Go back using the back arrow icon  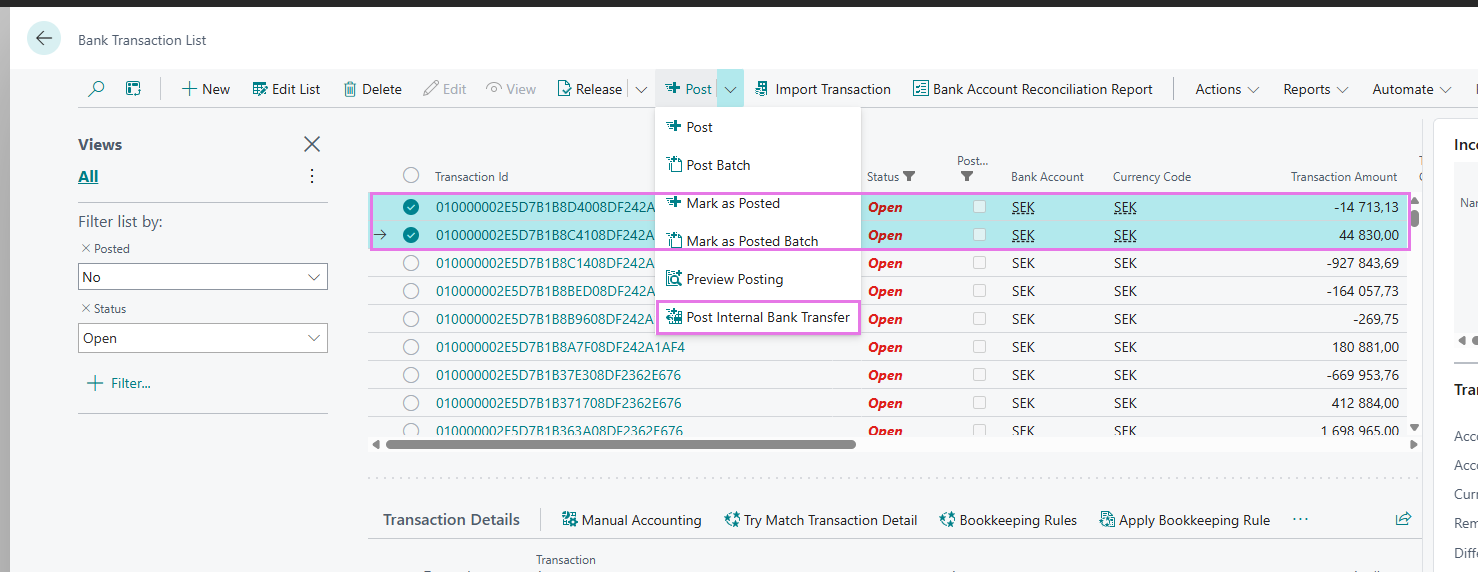coord(44,39)
